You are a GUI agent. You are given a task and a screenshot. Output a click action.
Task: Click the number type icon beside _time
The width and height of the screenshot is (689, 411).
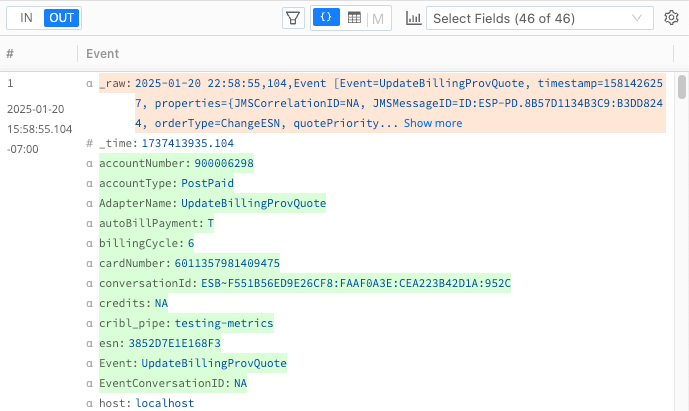pos(90,143)
